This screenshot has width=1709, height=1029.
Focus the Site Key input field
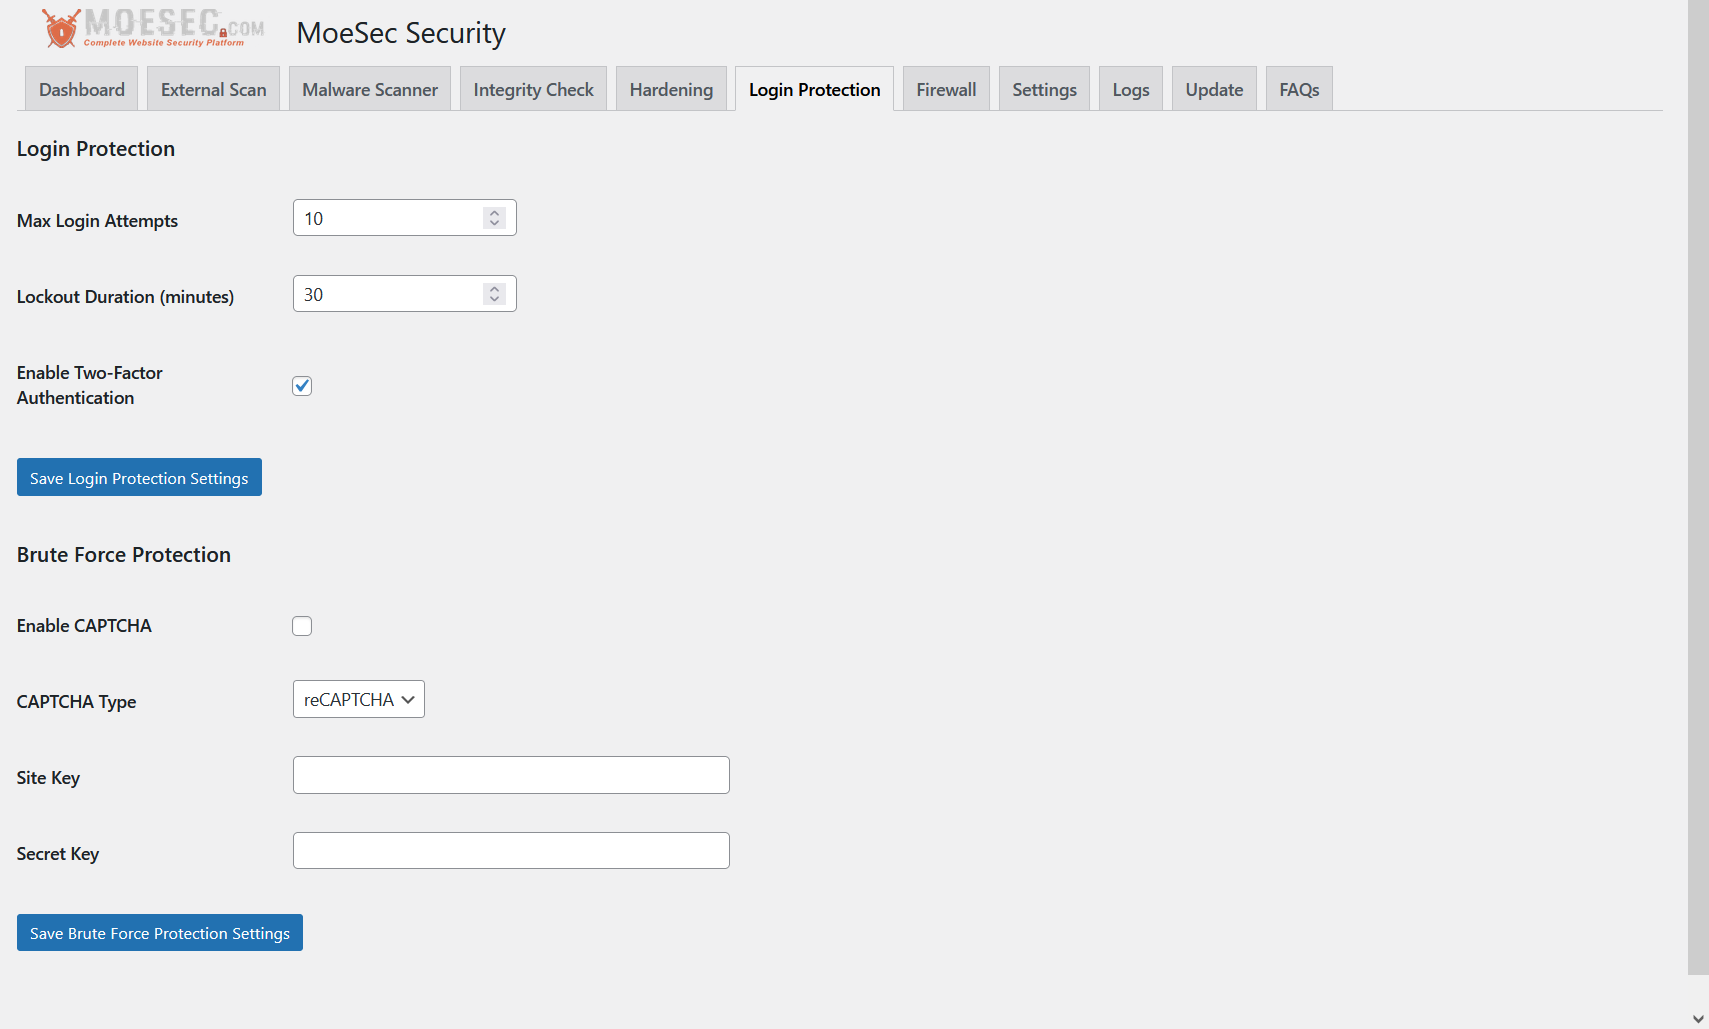tap(511, 776)
